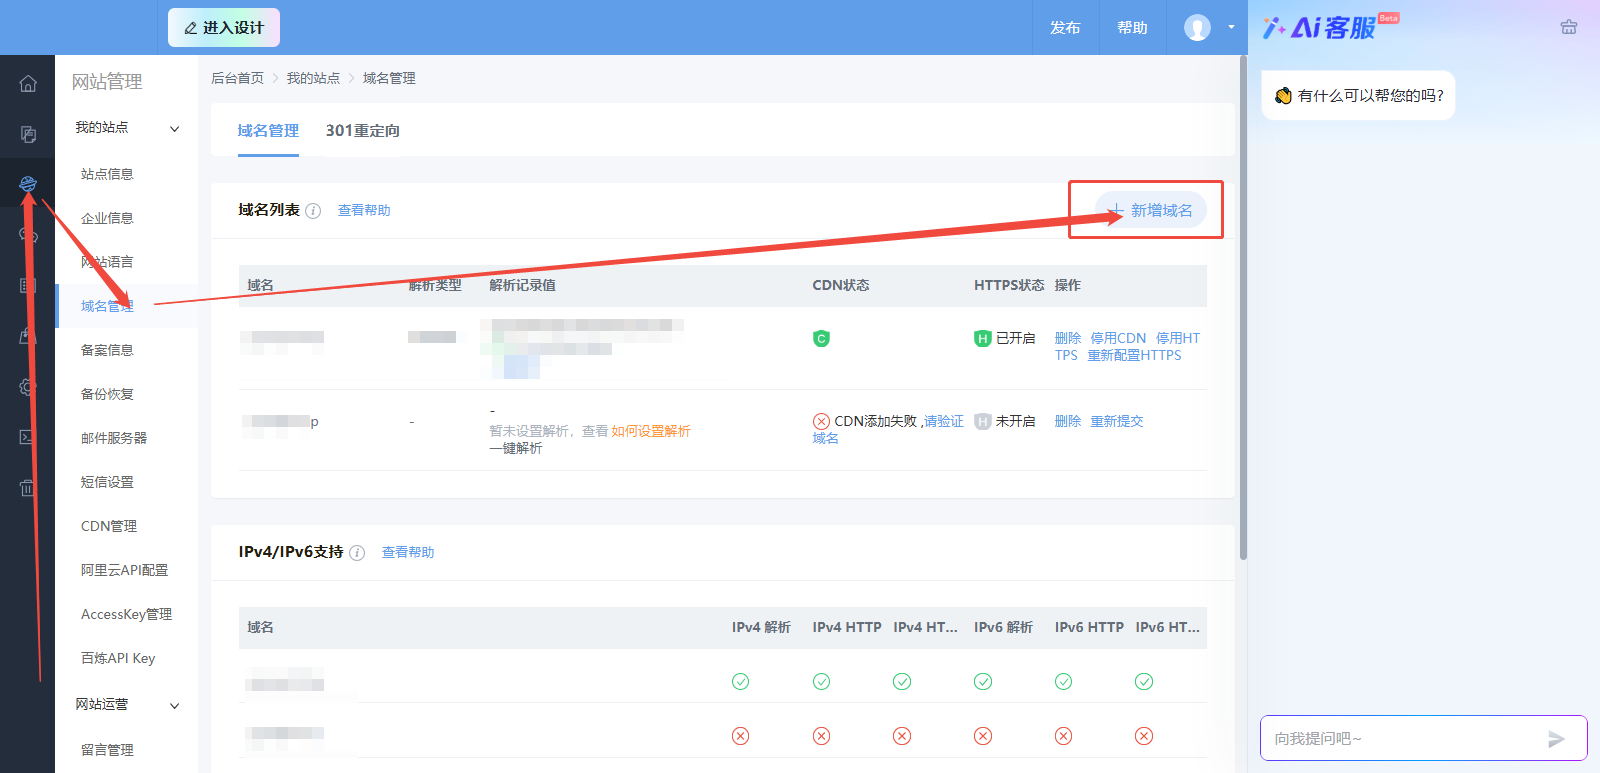Click 删除 in the 已开启 row
Viewport: 1600px width, 773px height.
(1068, 339)
